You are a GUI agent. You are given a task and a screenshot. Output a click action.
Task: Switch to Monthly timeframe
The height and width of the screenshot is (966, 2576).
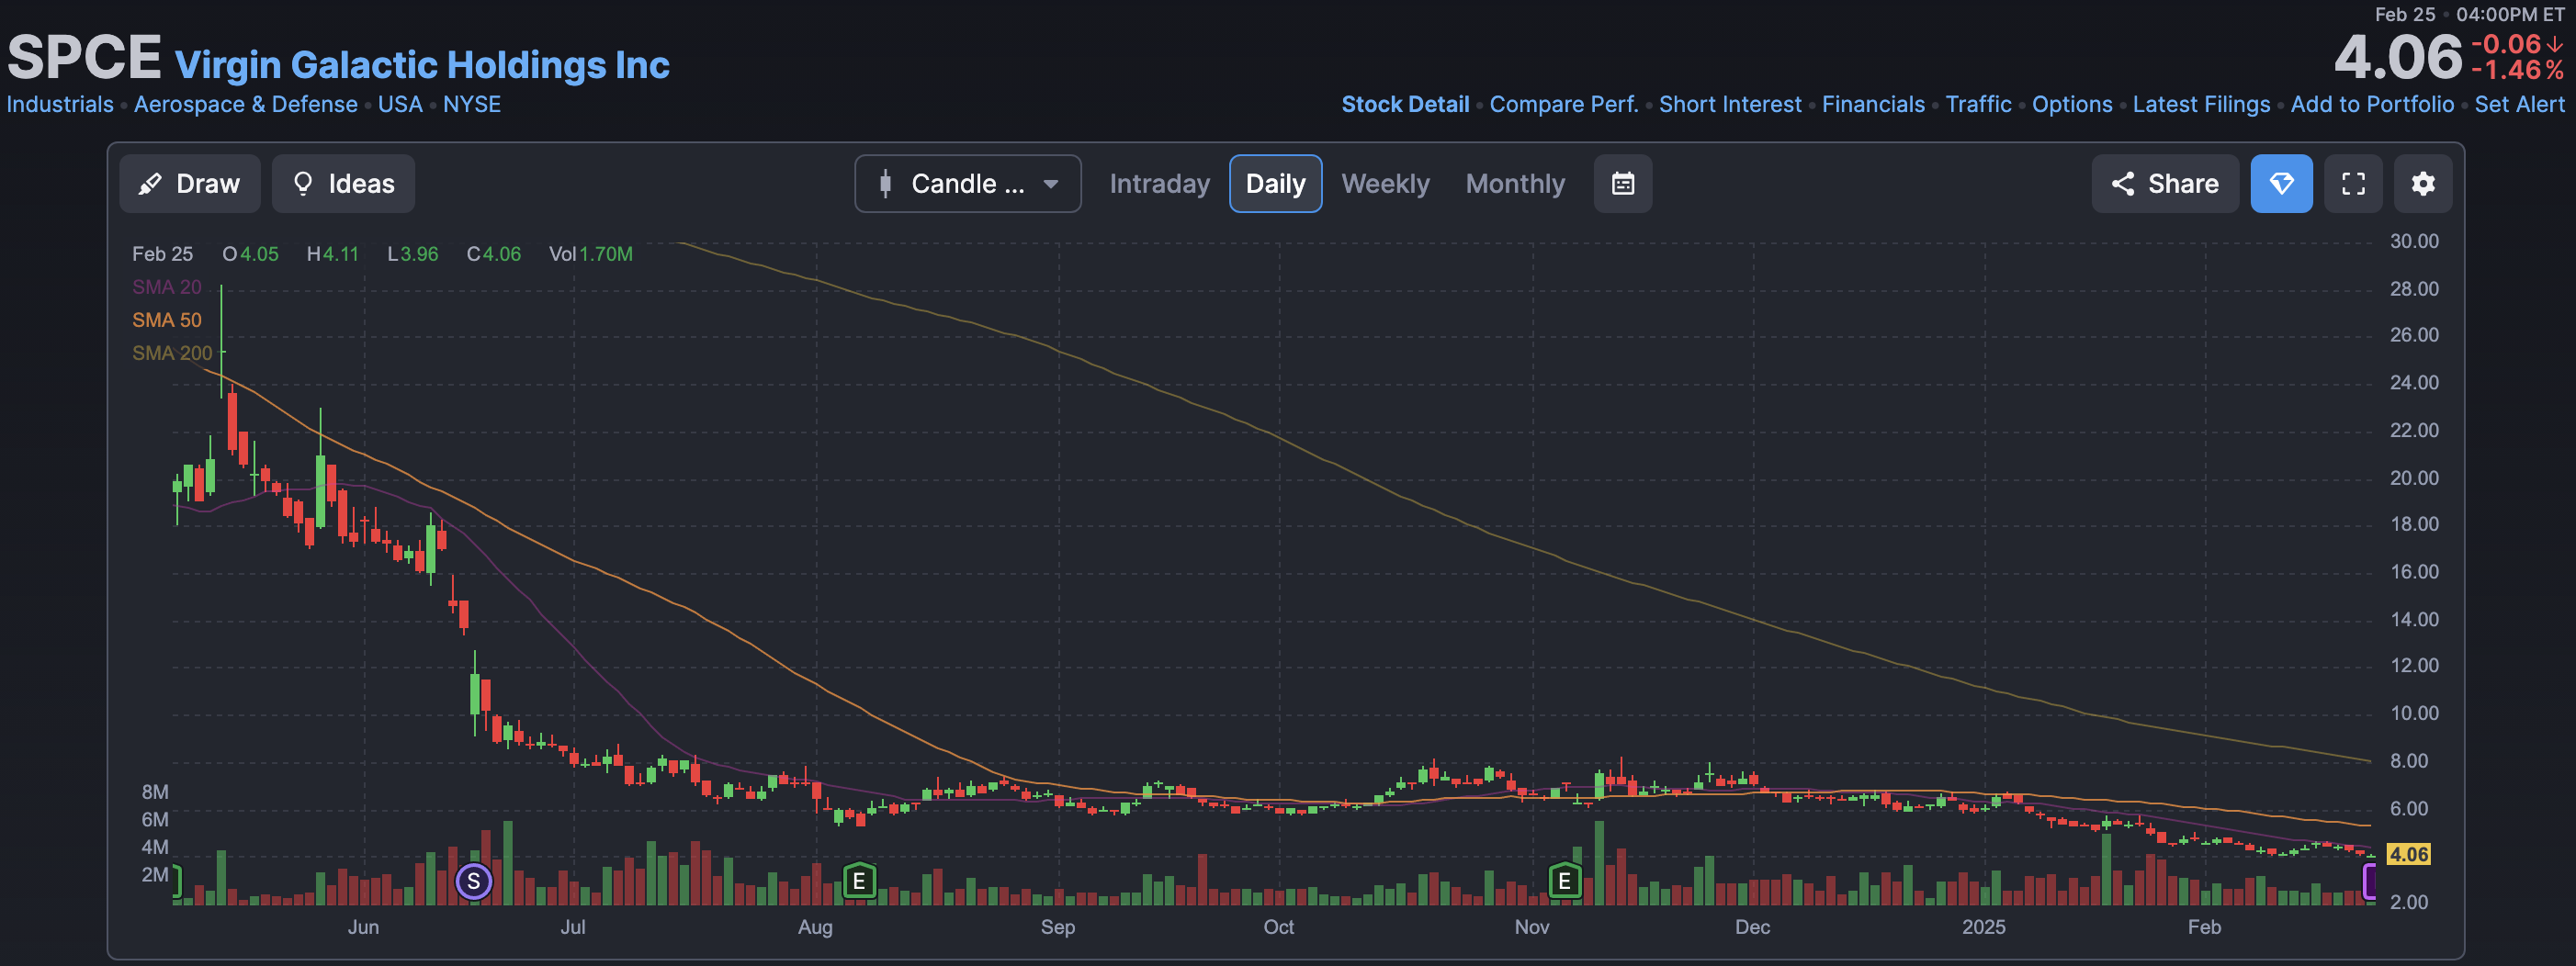[x=1515, y=184]
